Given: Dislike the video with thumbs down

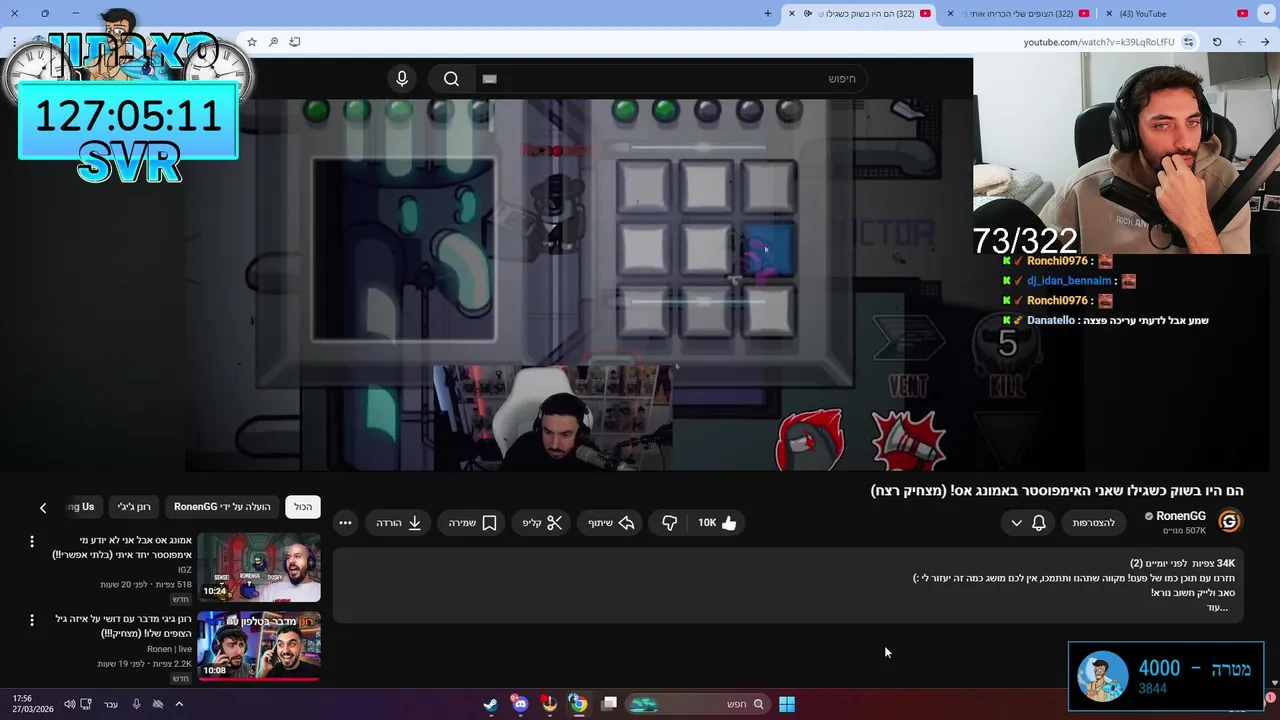Looking at the screenshot, I should click(x=669, y=523).
